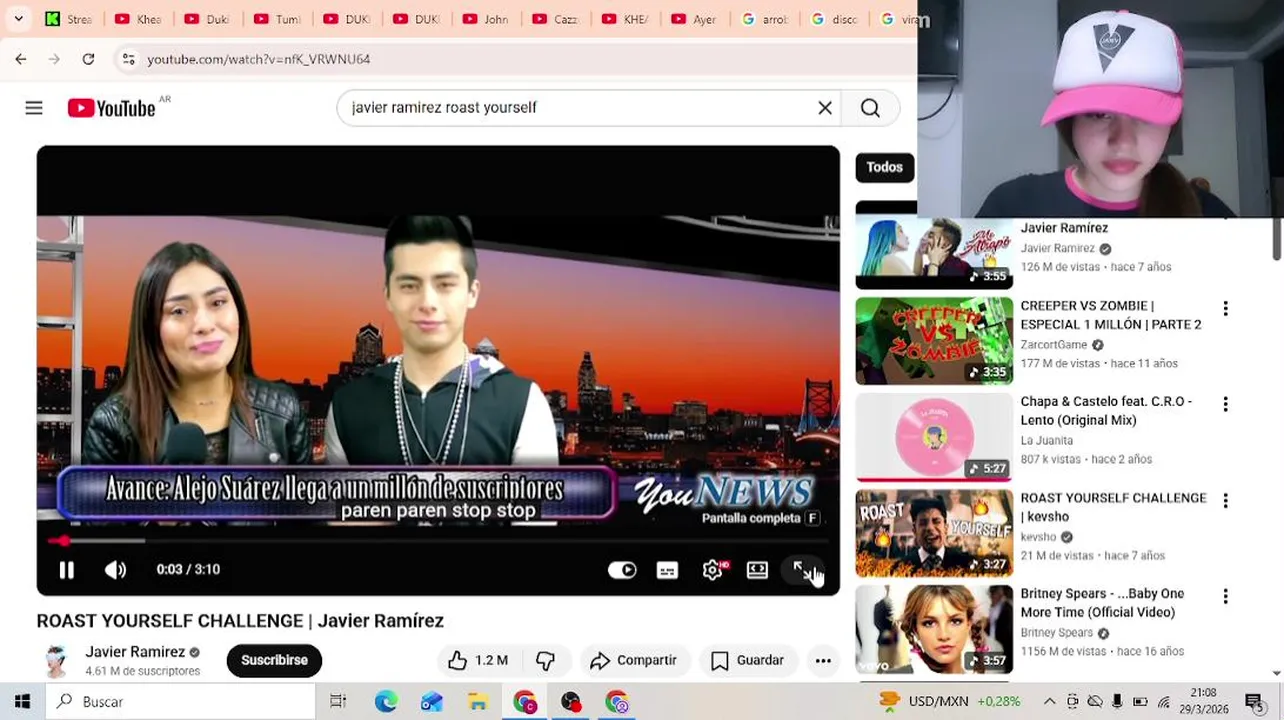Open options menu for Chapa & Castelo video
The width and height of the screenshot is (1284, 720).
(1225, 405)
